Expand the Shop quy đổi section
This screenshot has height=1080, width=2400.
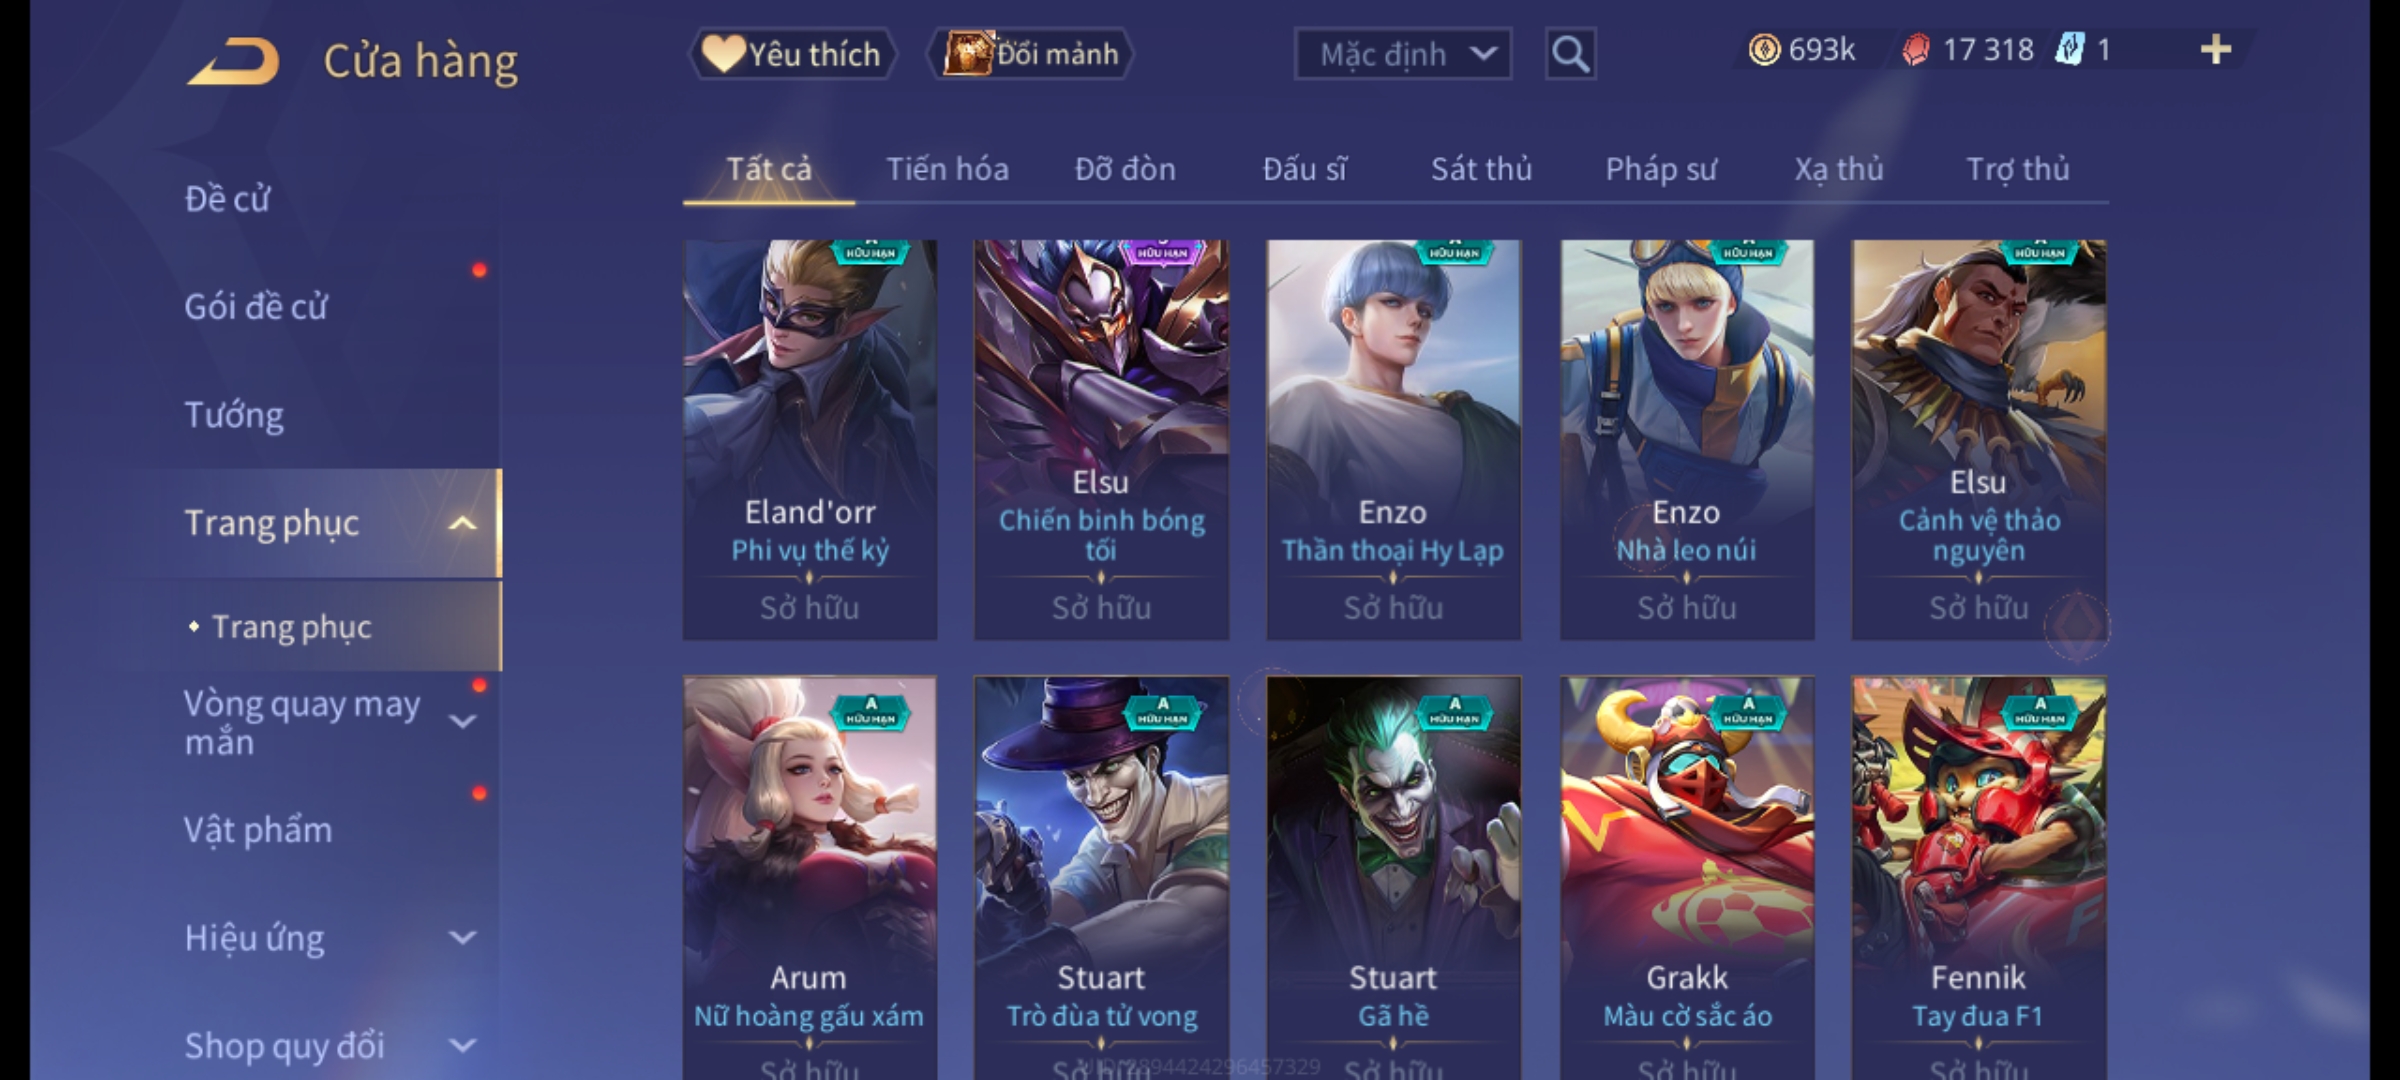point(462,1046)
